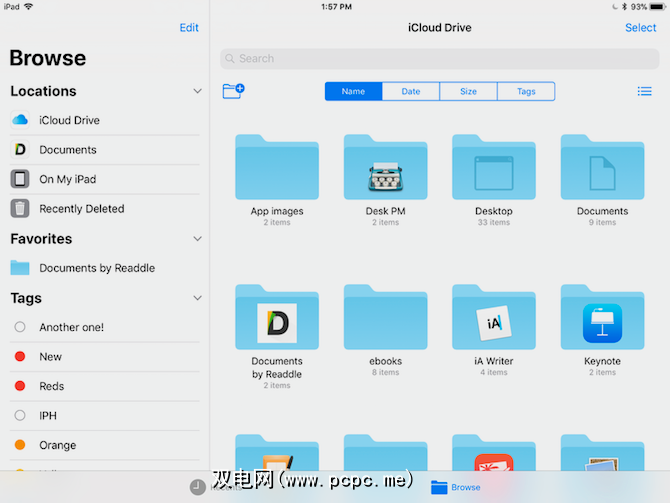670x503 pixels.
Task: Open the Documents by Readdle favorite folder icon
Action: pyautogui.click(x=20, y=268)
